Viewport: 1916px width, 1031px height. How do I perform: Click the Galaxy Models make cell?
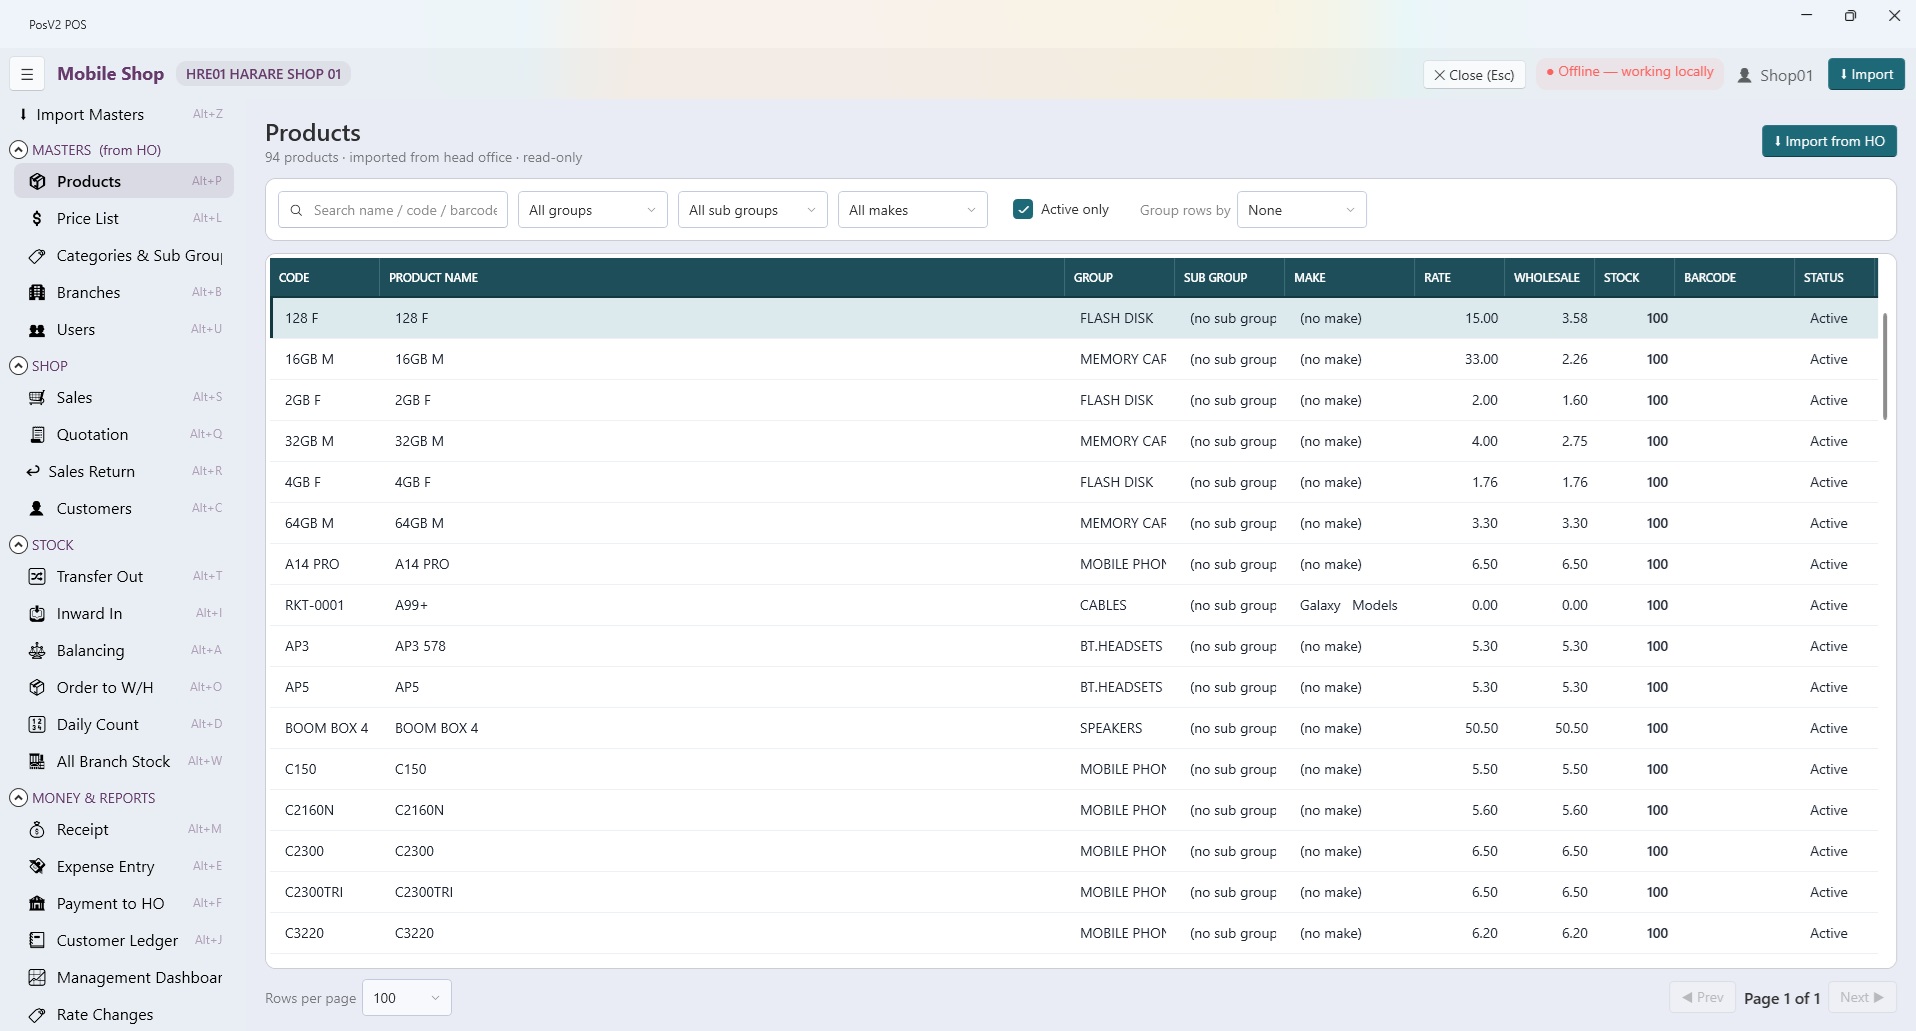point(1348,605)
